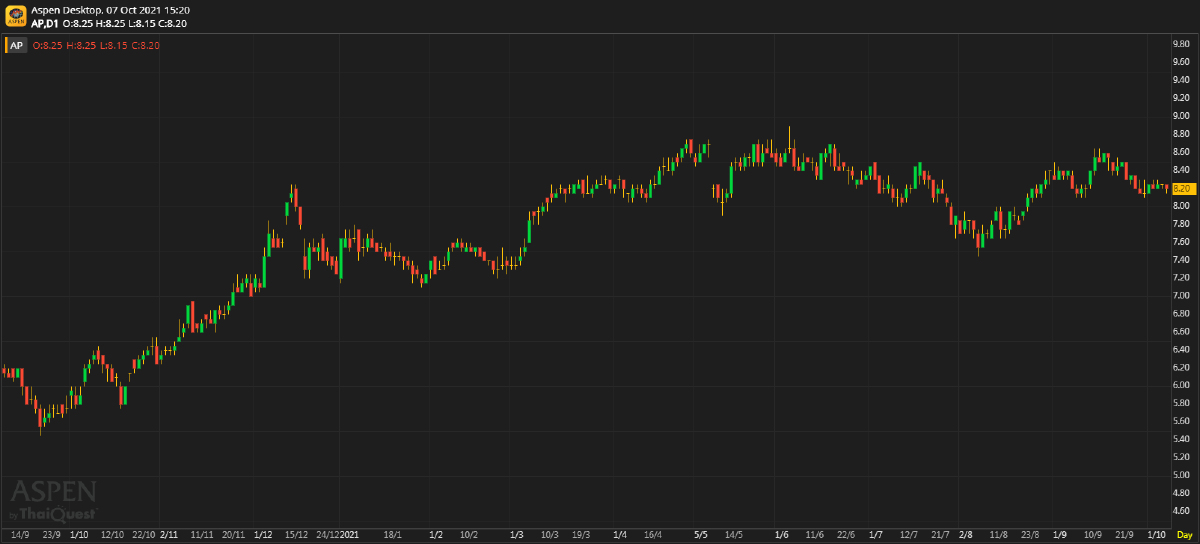Click the 10/9 date axis label

(1093, 535)
